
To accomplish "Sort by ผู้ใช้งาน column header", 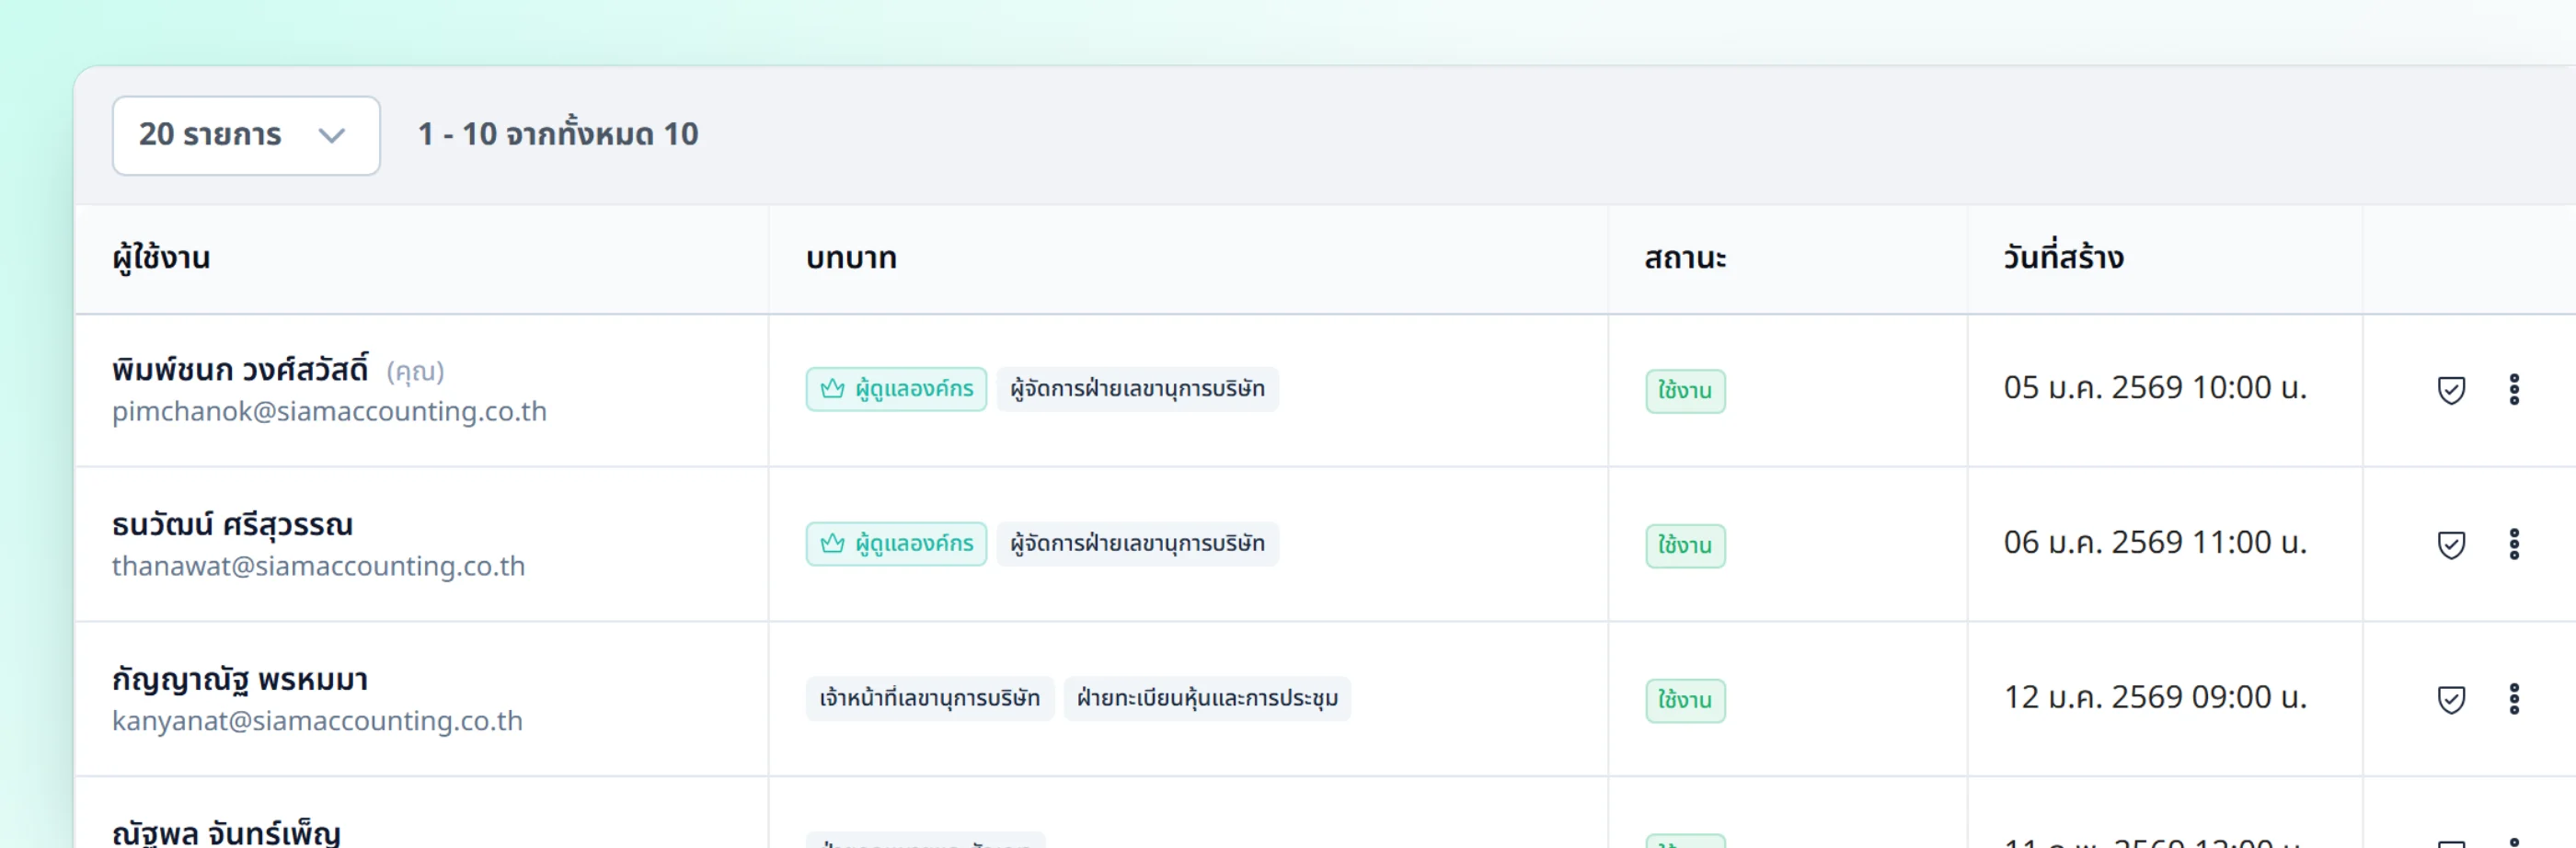I will 161,258.
